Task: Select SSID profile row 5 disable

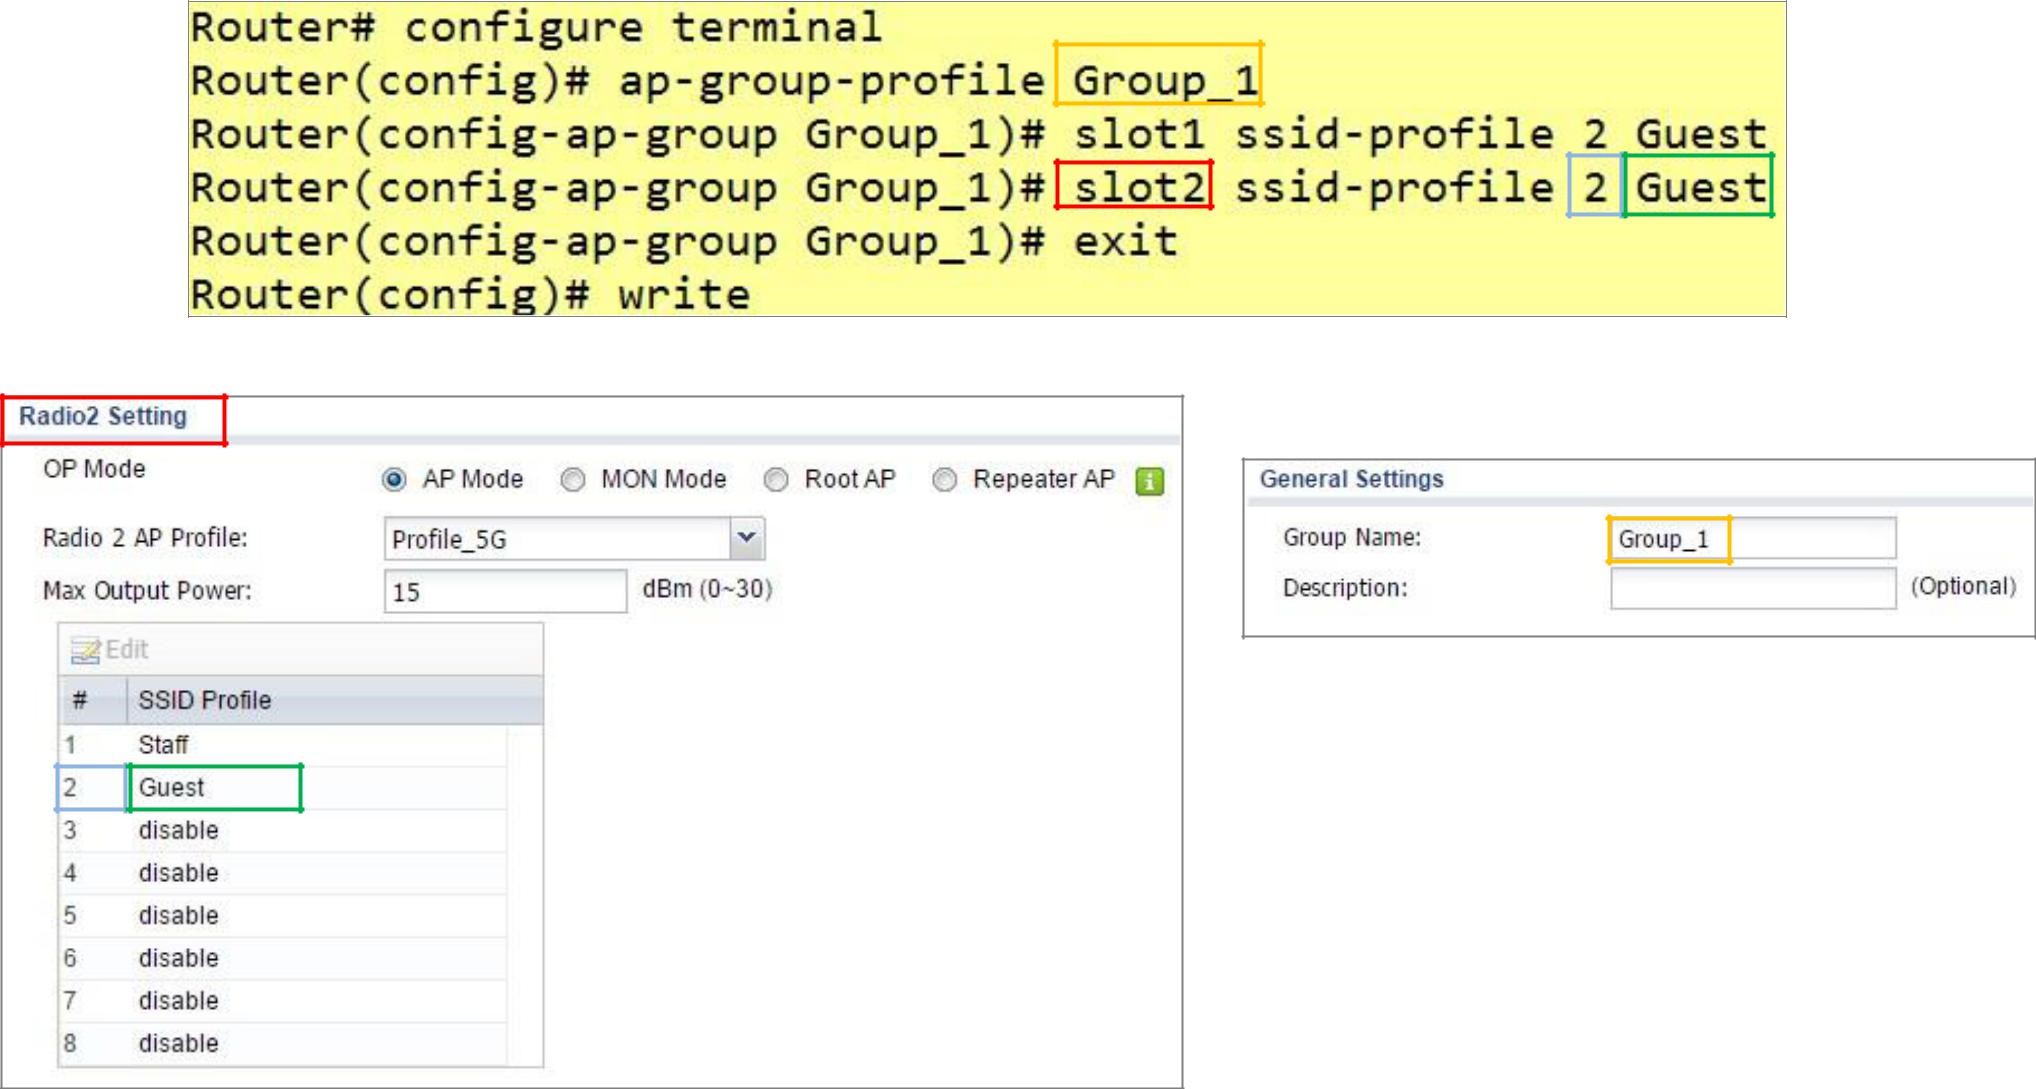Action: tap(178, 916)
